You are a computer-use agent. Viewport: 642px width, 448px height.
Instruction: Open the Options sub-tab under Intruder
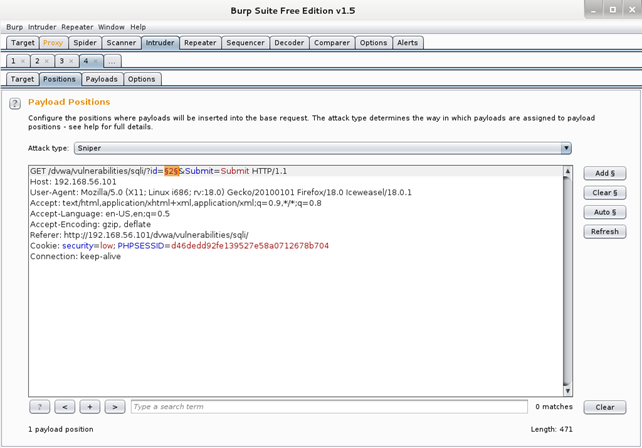141,79
